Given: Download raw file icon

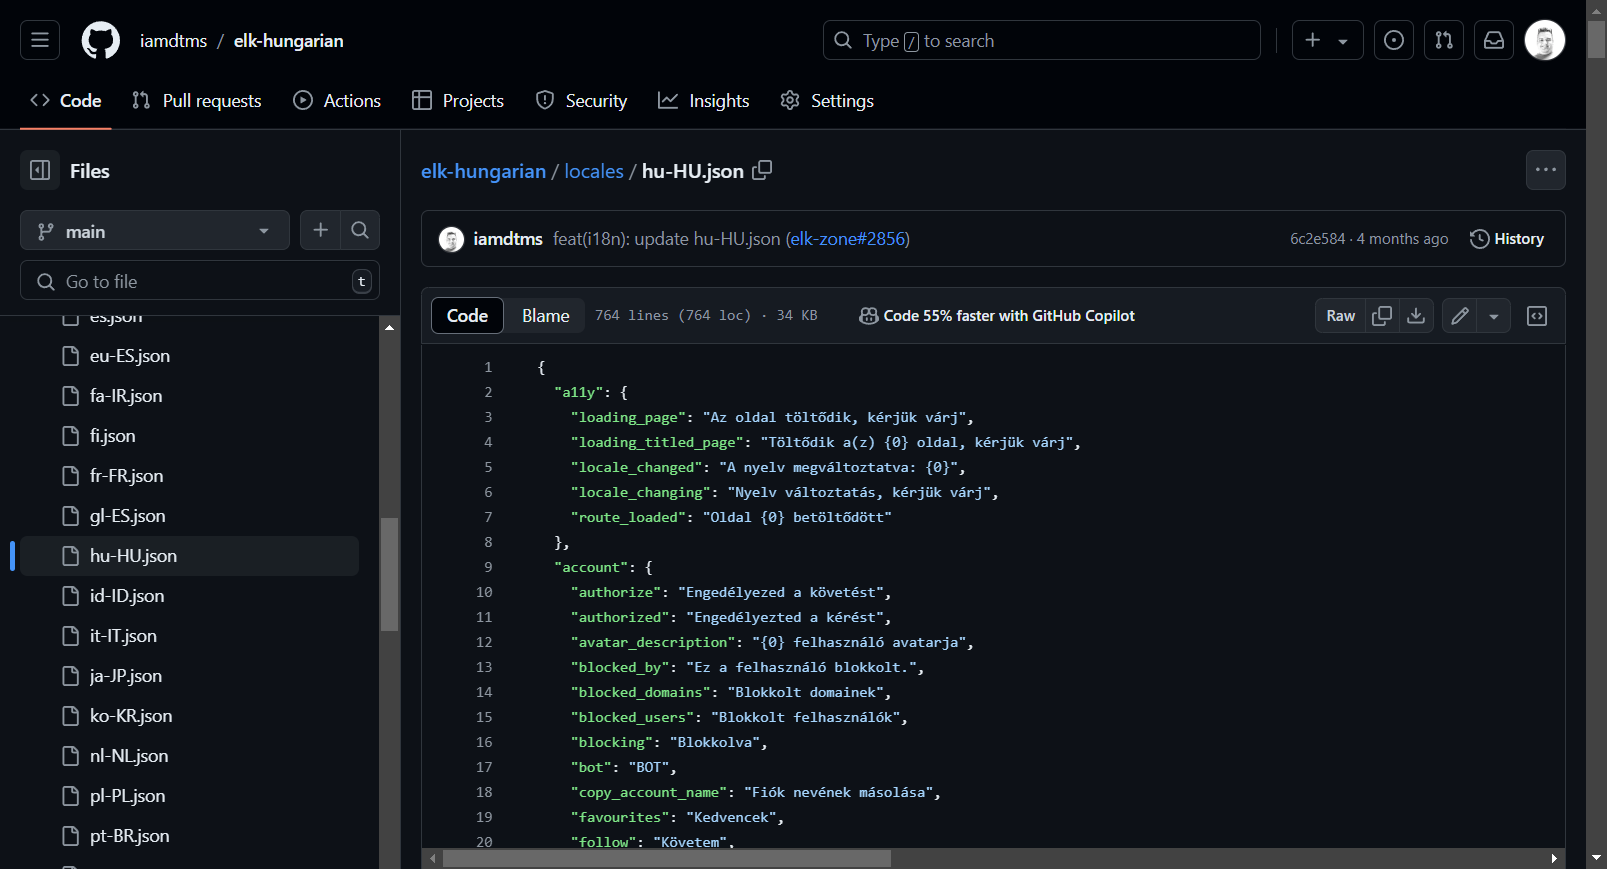Looking at the screenshot, I should click(1416, 316).
